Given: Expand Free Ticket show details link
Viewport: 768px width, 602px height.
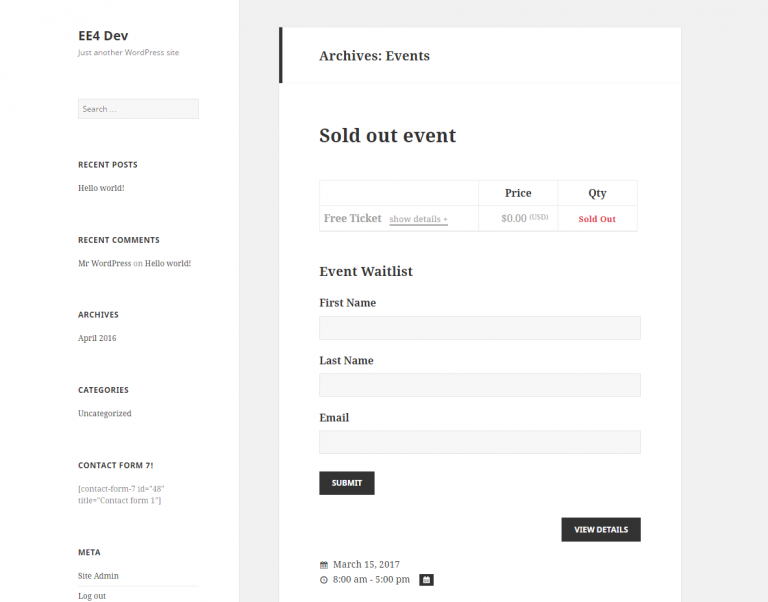Looking at the screenshot, I should click(418, 219).
